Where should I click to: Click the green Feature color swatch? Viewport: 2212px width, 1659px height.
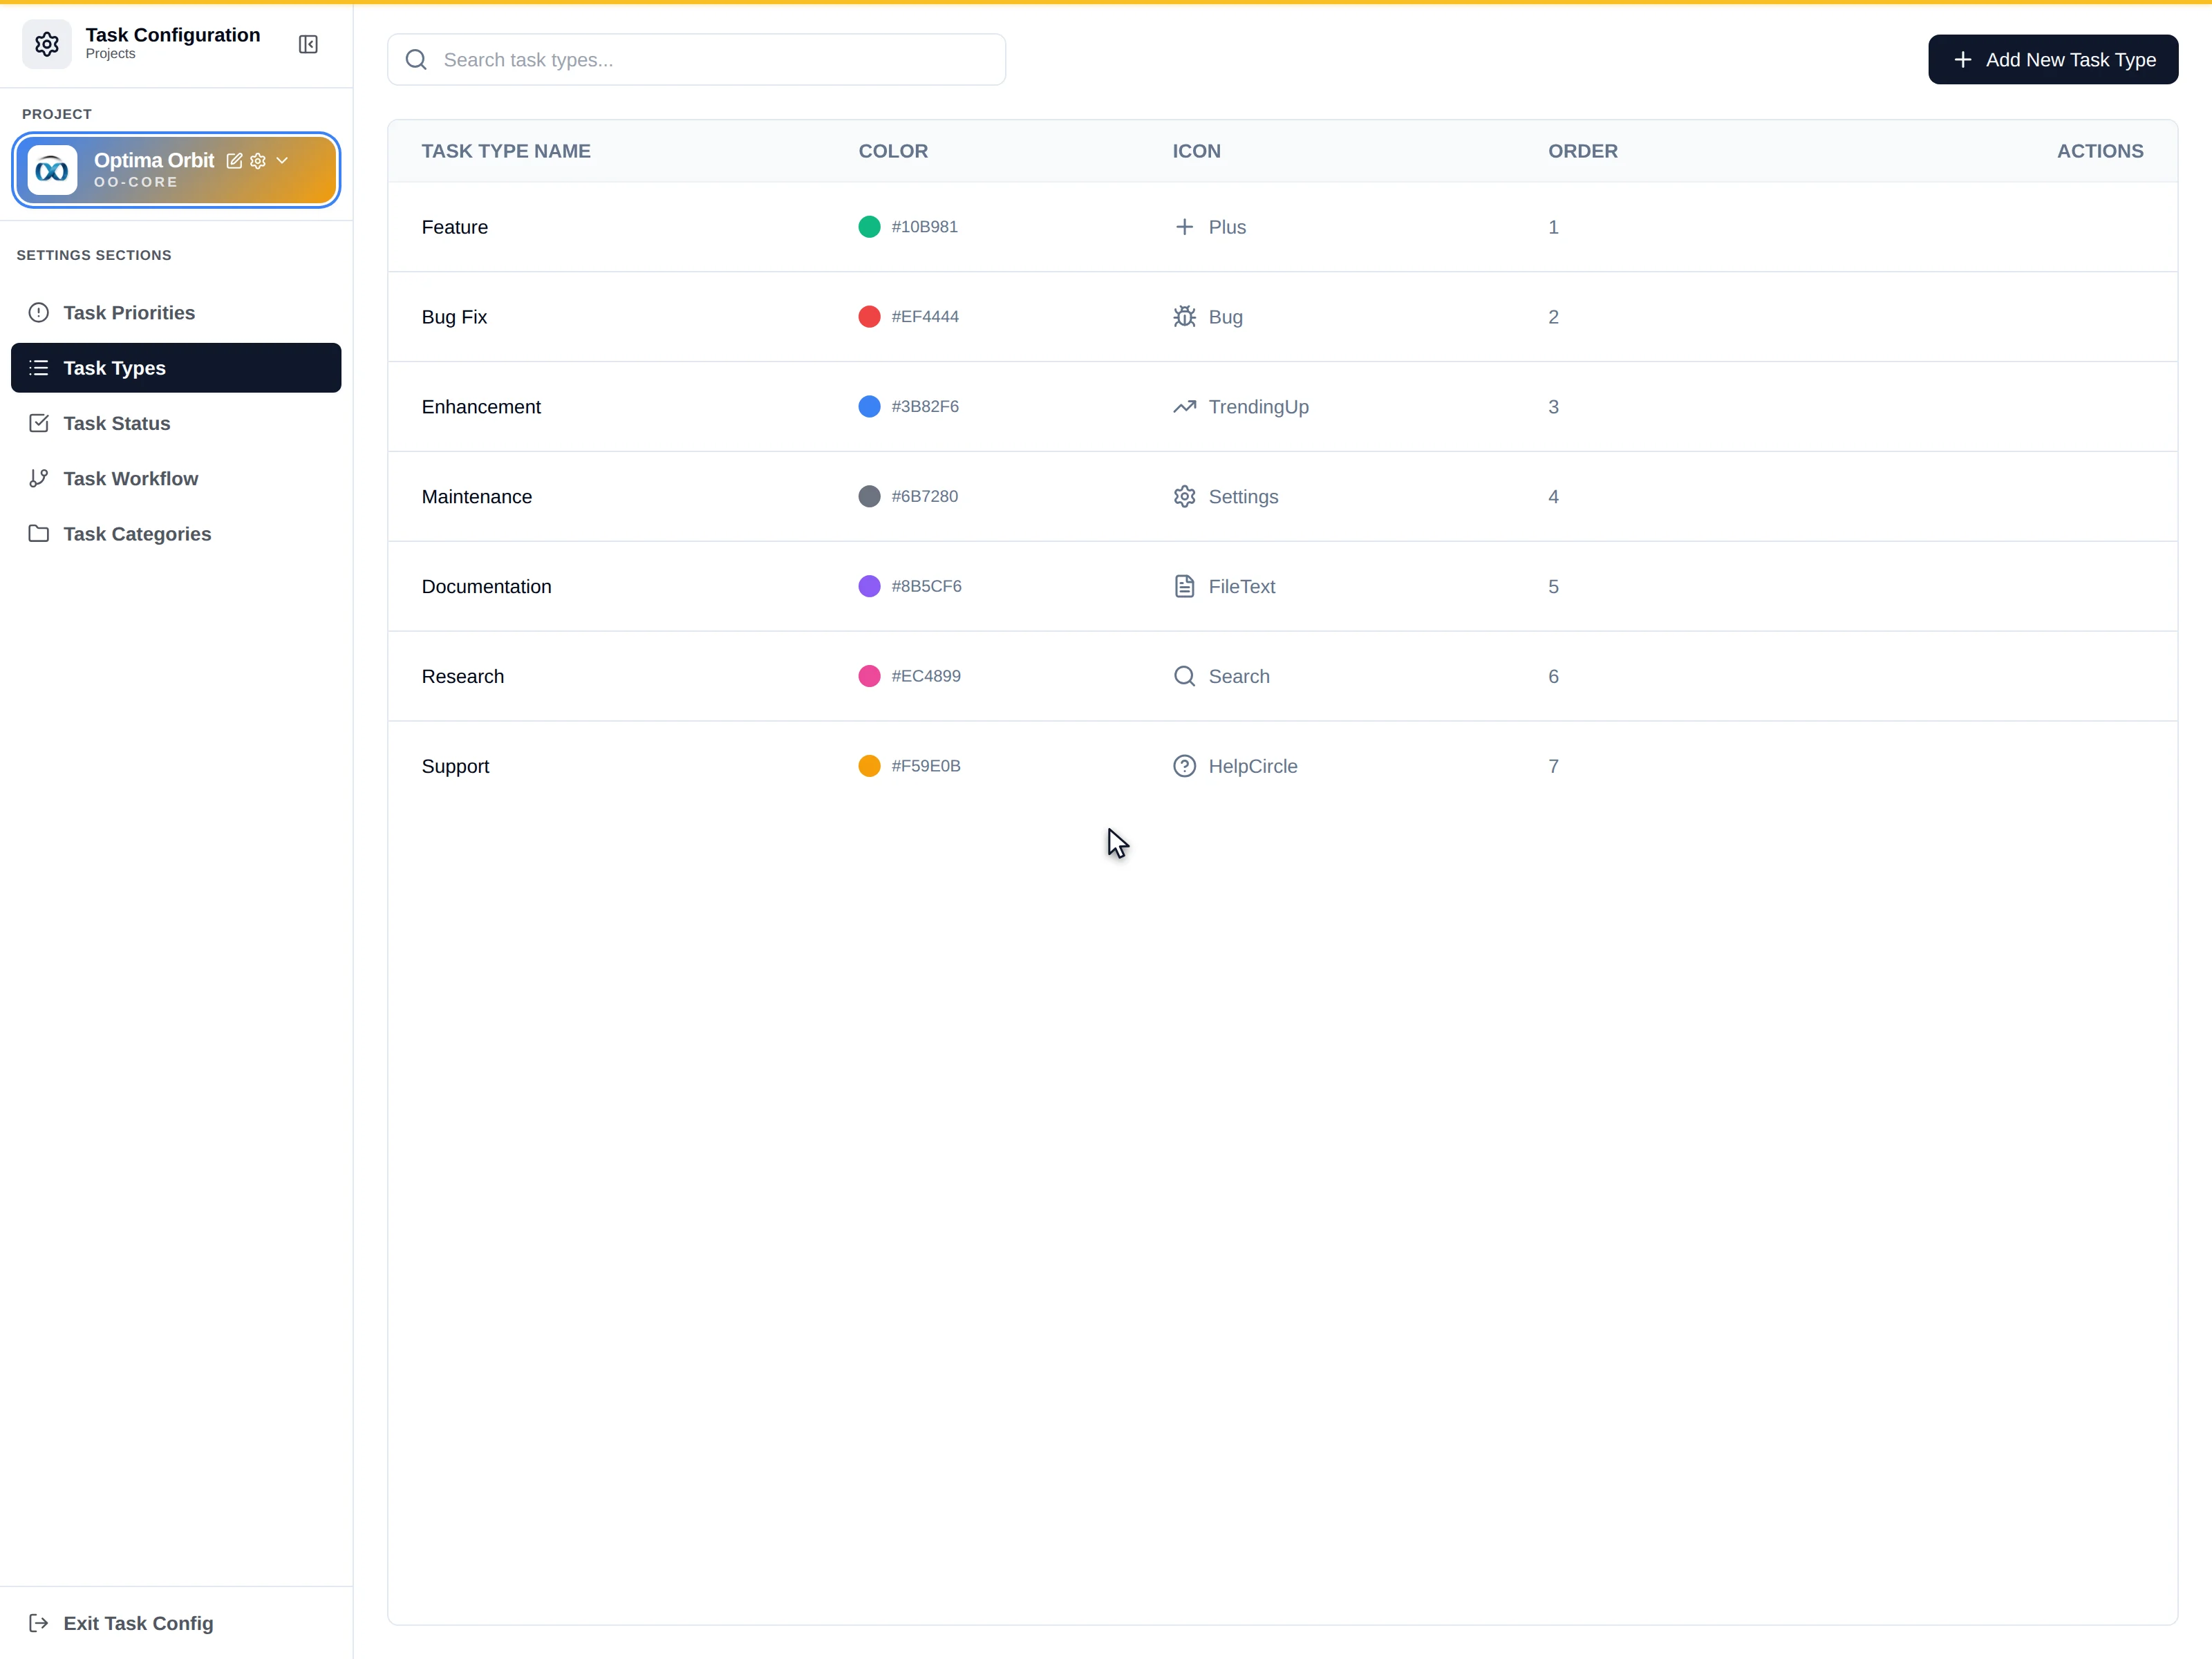pyautogui.click(x=869, y=227)
